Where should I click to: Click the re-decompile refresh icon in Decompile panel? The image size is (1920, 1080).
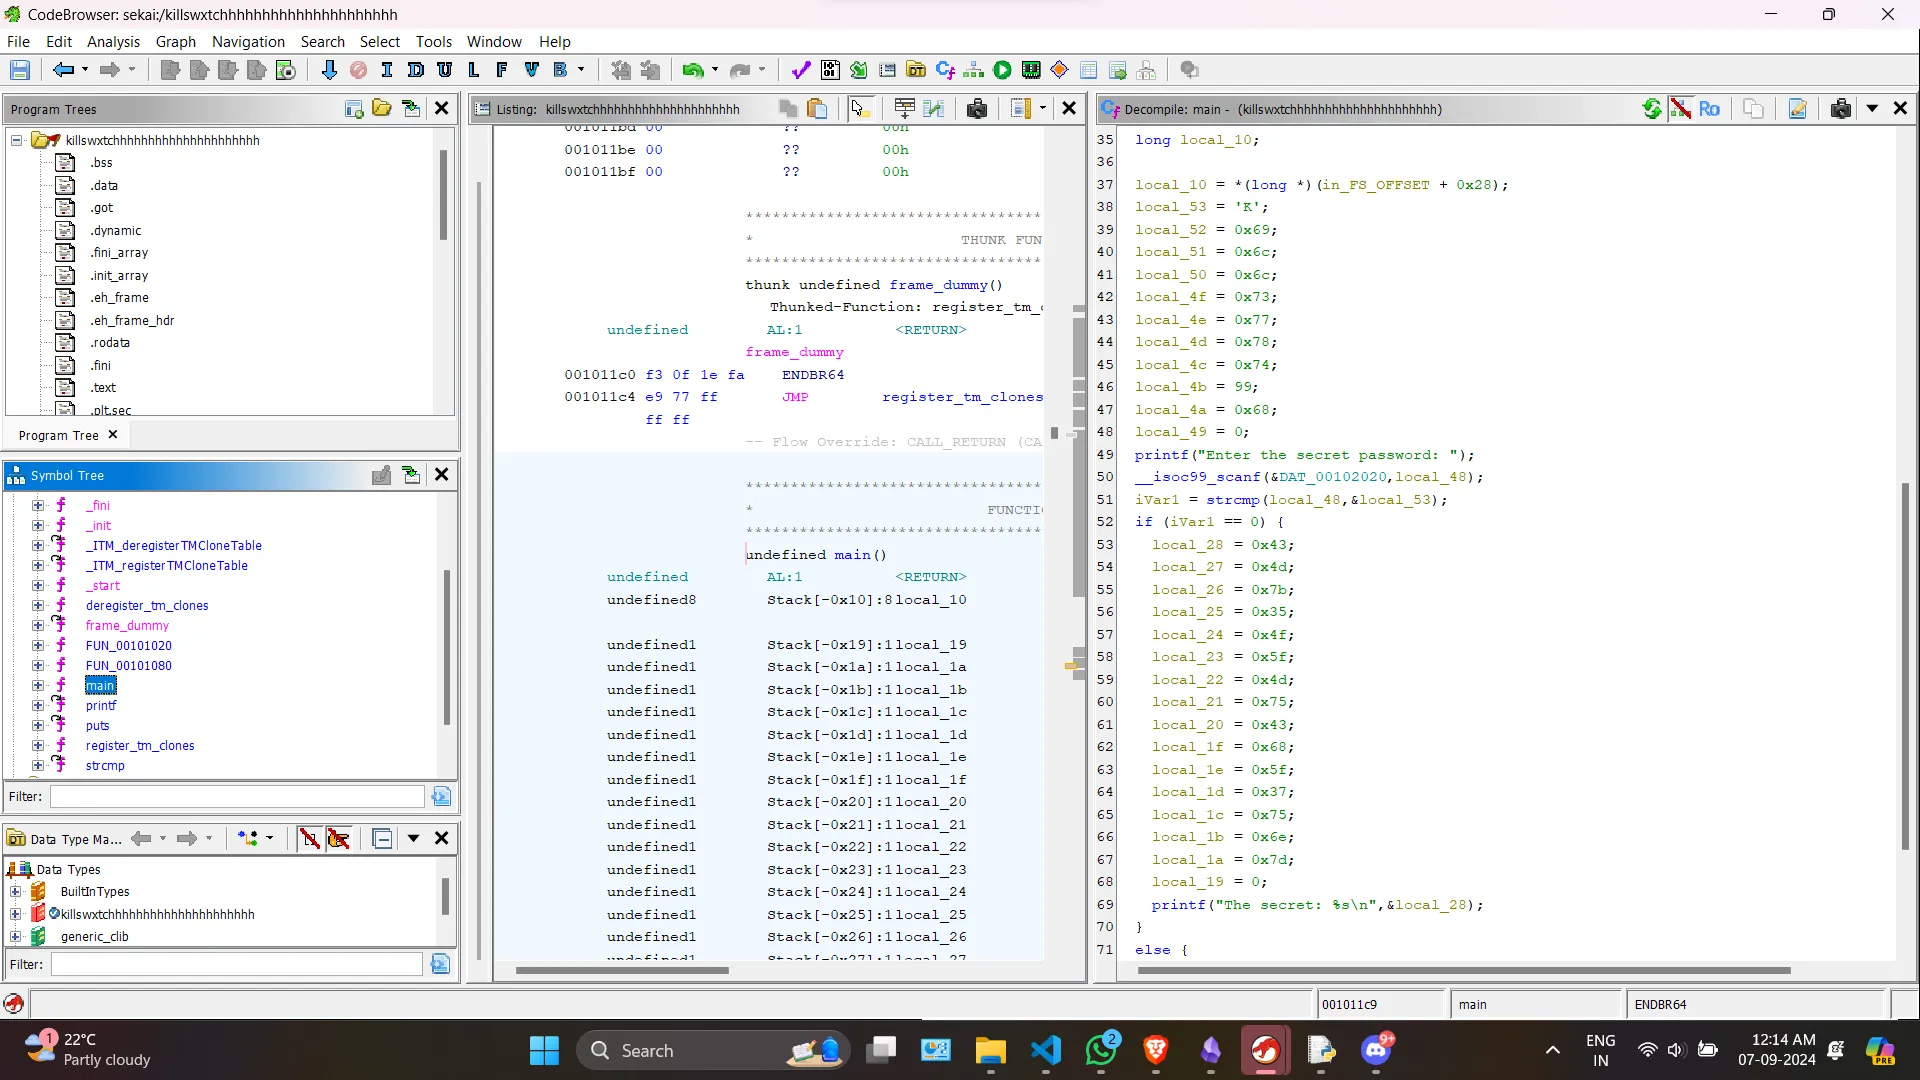1652,109
